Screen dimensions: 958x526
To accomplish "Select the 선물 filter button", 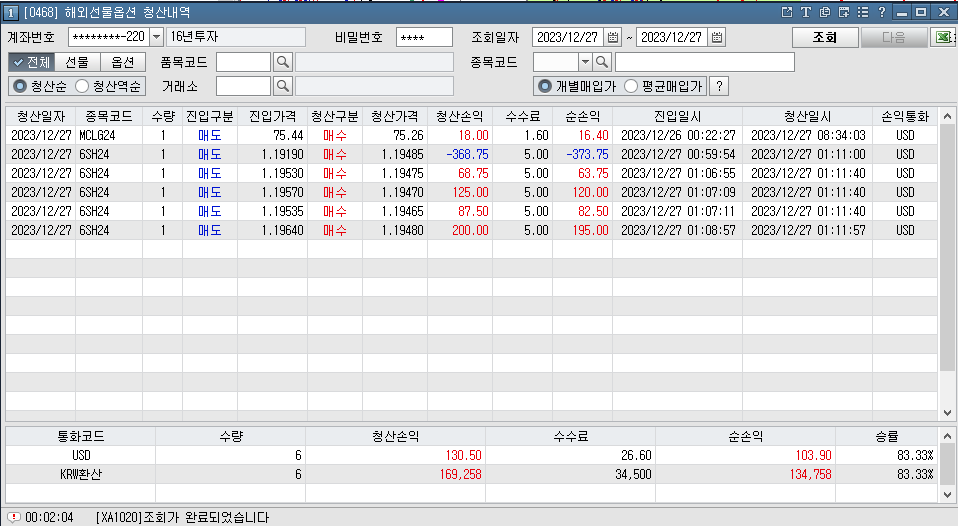I will (77, 62).
